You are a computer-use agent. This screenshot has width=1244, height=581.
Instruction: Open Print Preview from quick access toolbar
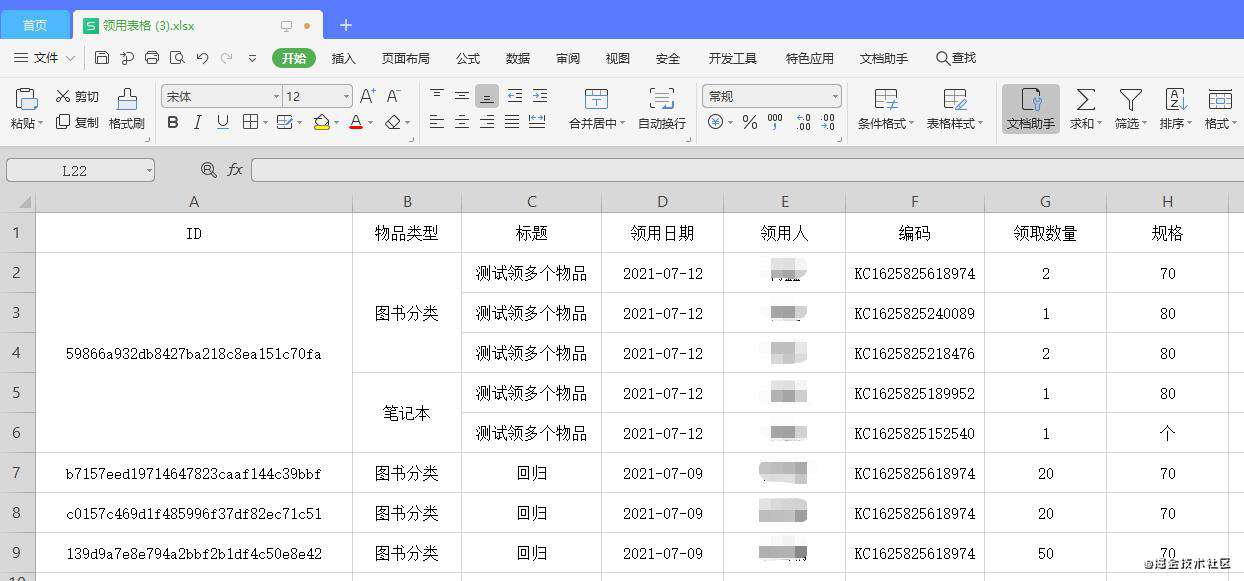click(x=177, y=58)
